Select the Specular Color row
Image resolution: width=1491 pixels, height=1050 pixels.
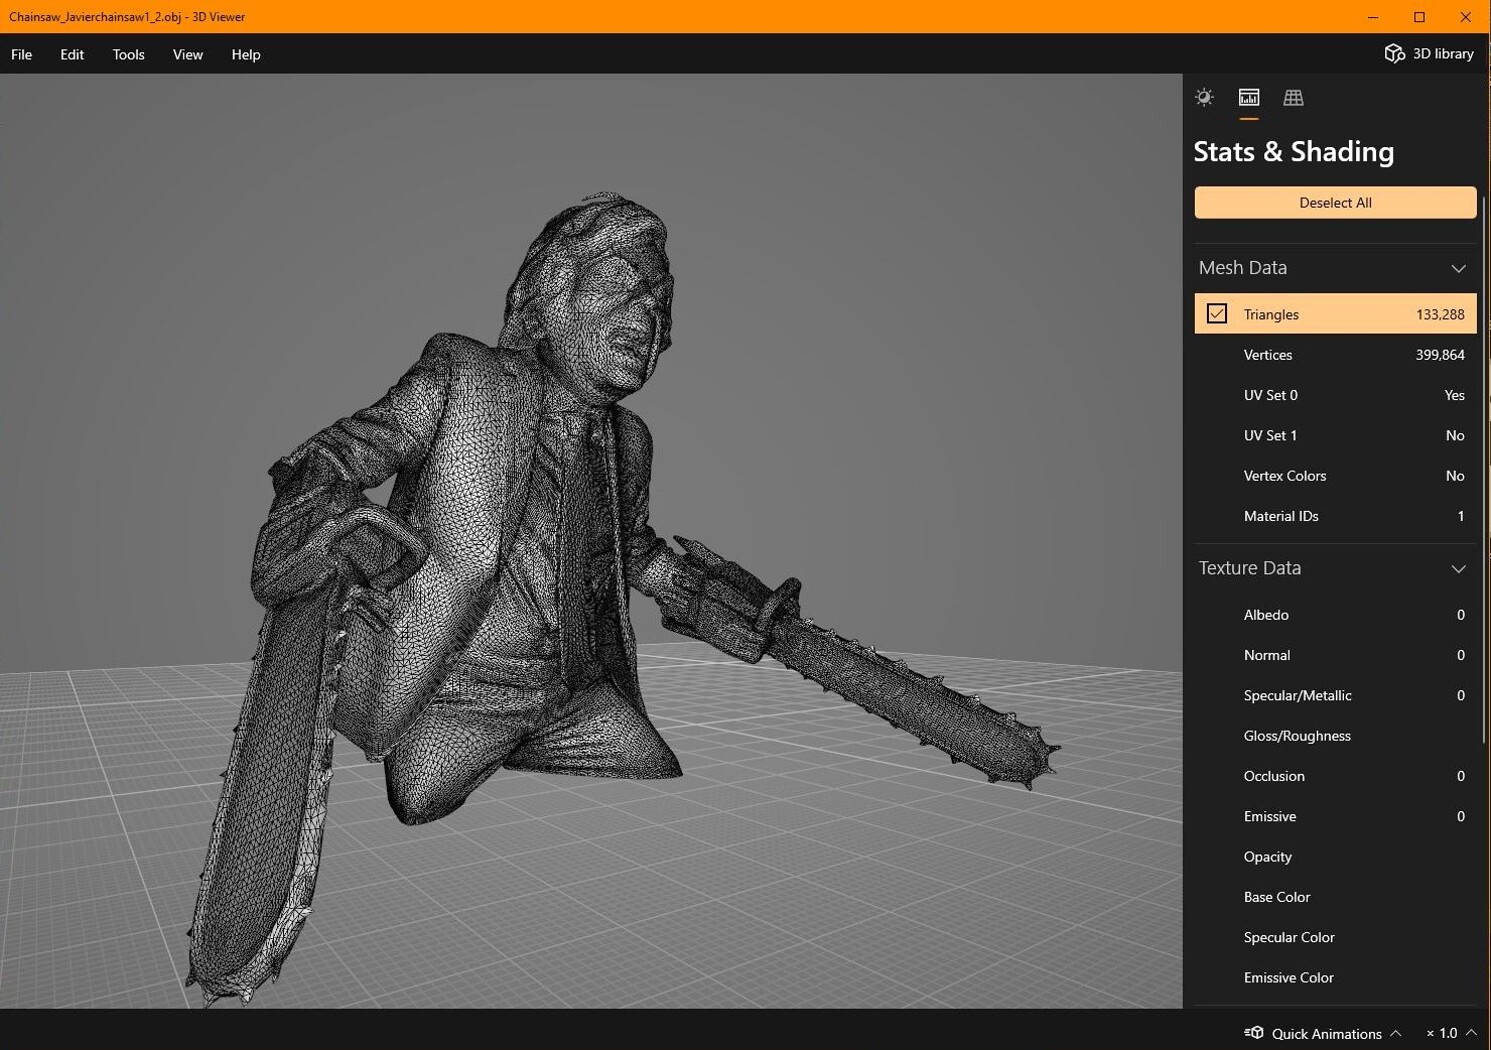1335,937
